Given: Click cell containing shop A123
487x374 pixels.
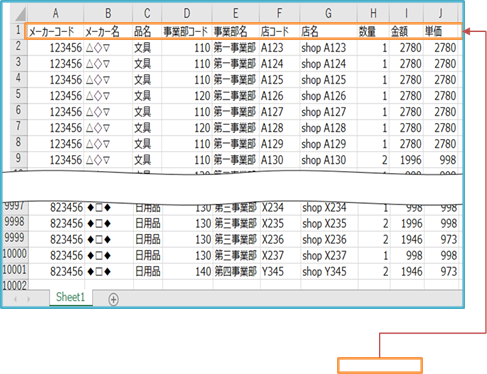Looking at the screenshot, I should [328, 48].
